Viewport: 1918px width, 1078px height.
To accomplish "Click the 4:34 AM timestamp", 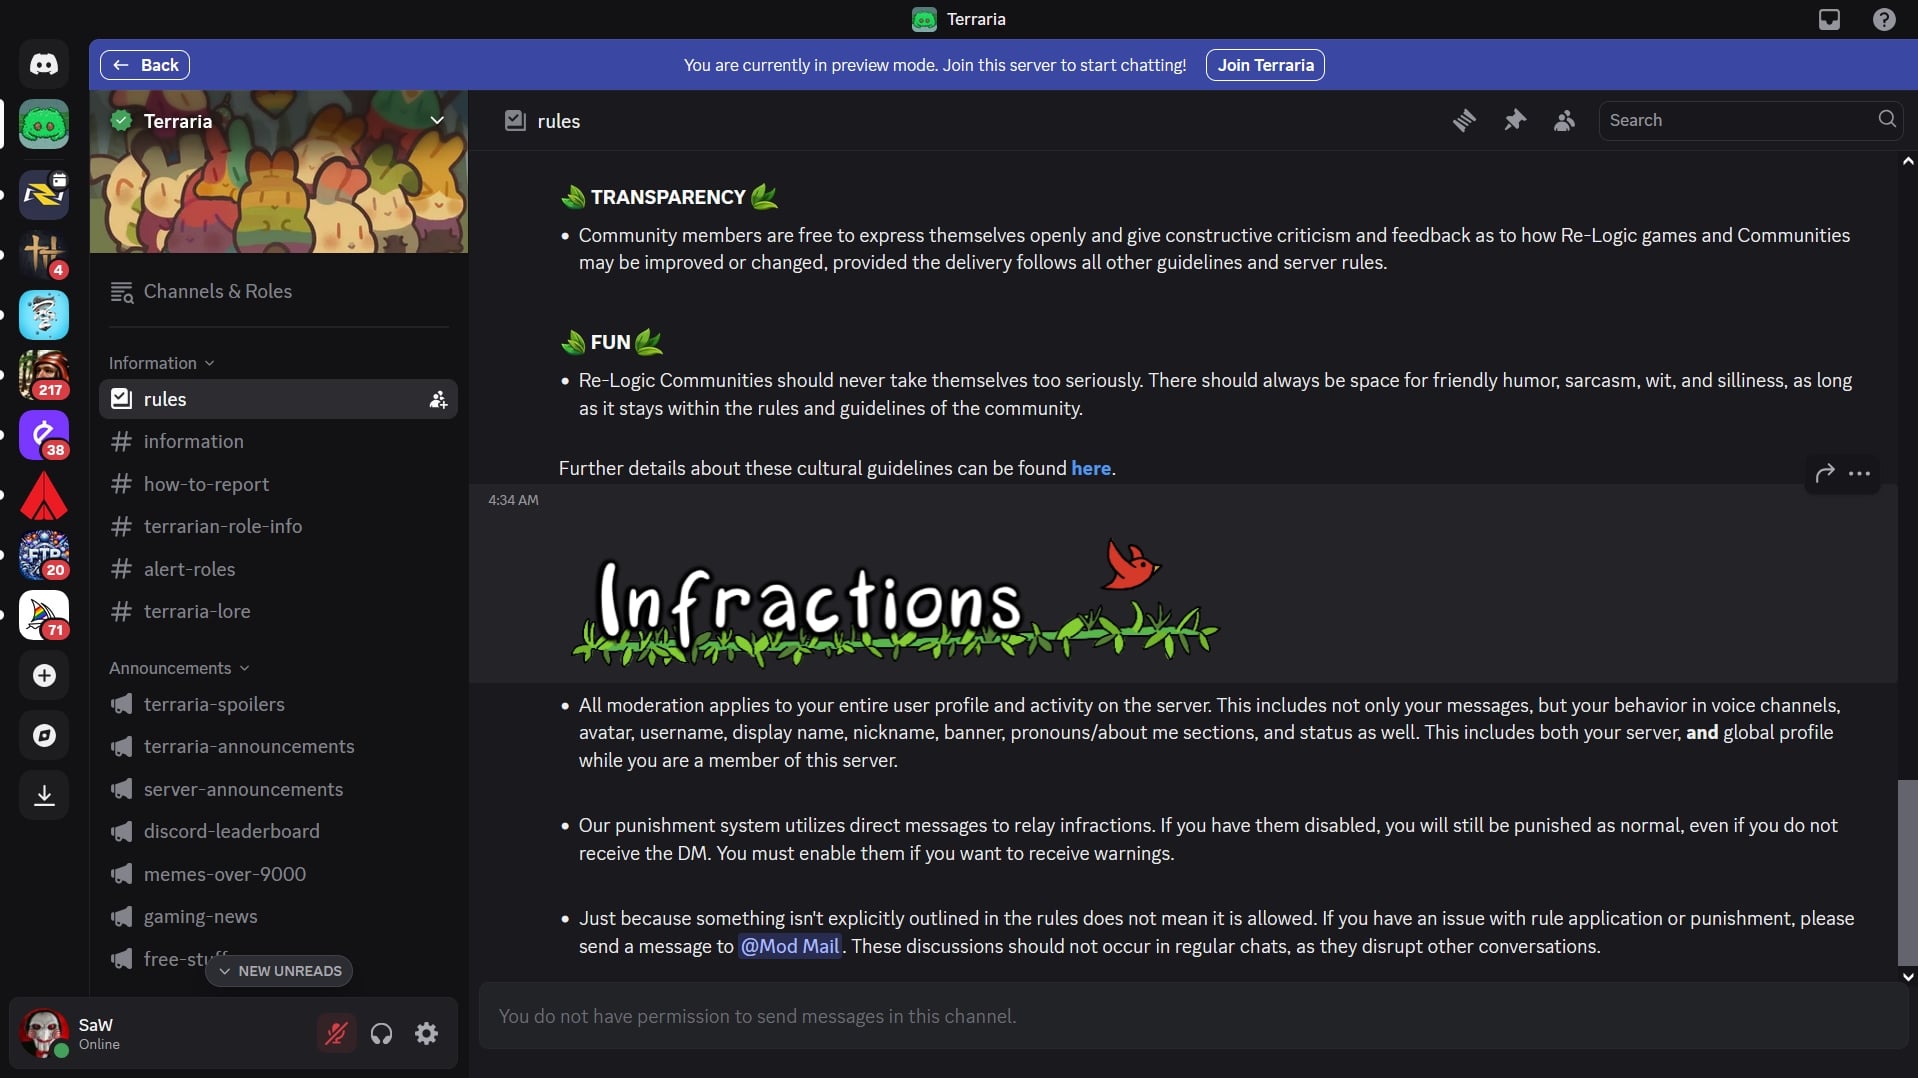I will pos(513,500).
